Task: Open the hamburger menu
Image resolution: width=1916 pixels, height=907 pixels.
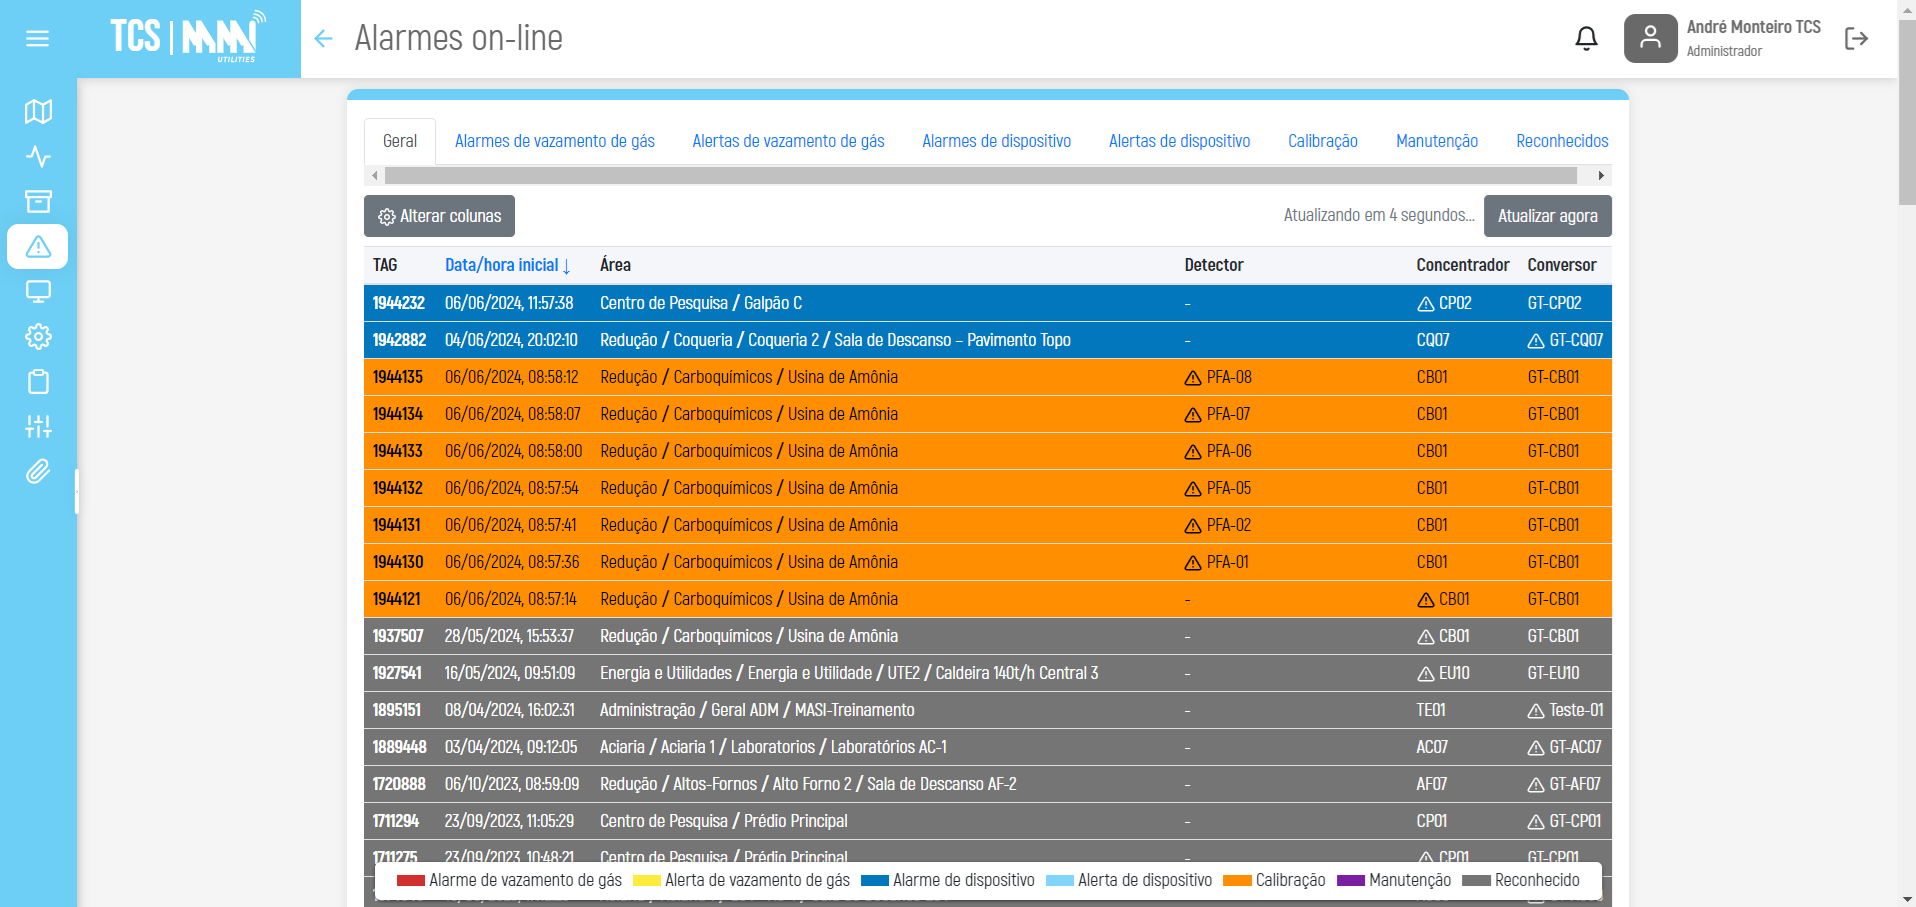Action: tap(37, 39)
